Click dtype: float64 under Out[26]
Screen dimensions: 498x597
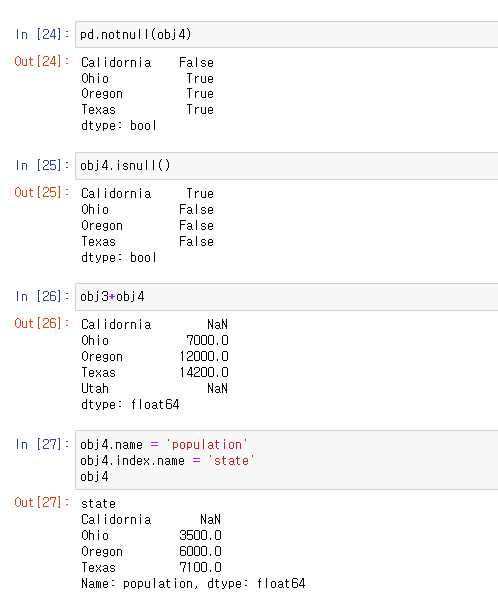coord(130,404)
